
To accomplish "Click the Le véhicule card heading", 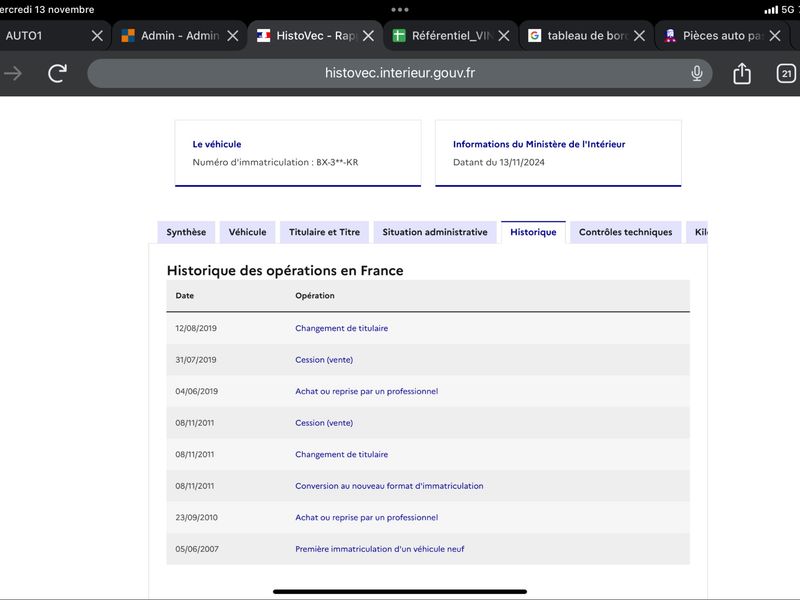I will (217, 144).
